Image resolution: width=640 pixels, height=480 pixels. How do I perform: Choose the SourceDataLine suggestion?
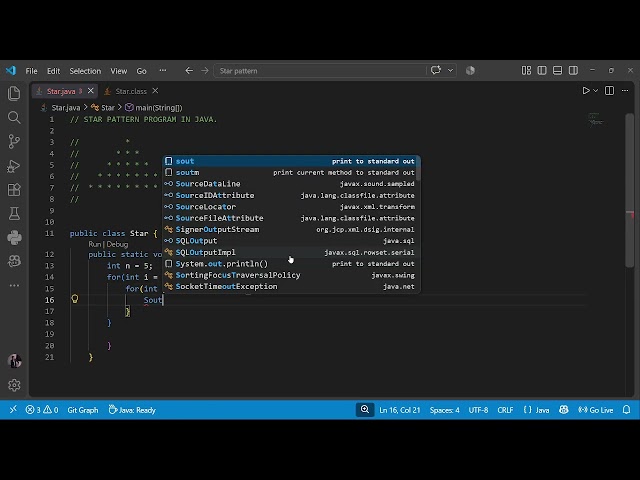click(x=291, y=184)
